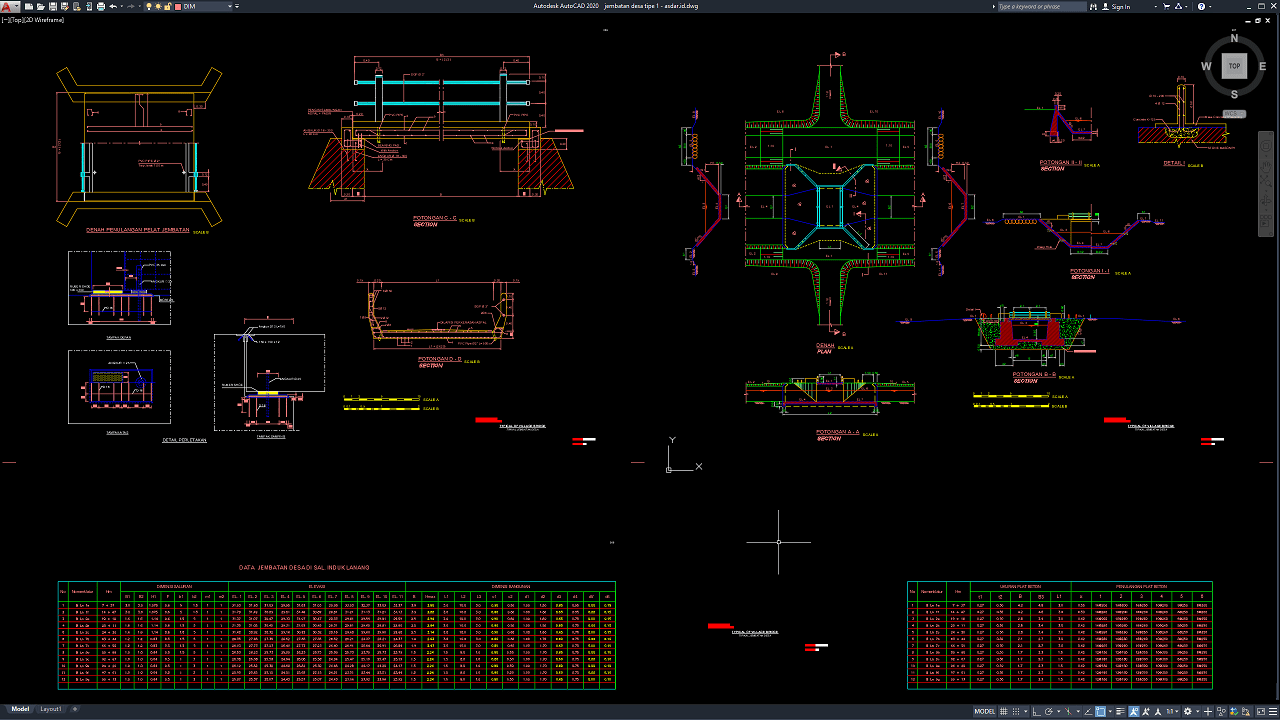Screen dimensions: 1280x720
Task: Toggle lineweight display
Action: 1120,711
